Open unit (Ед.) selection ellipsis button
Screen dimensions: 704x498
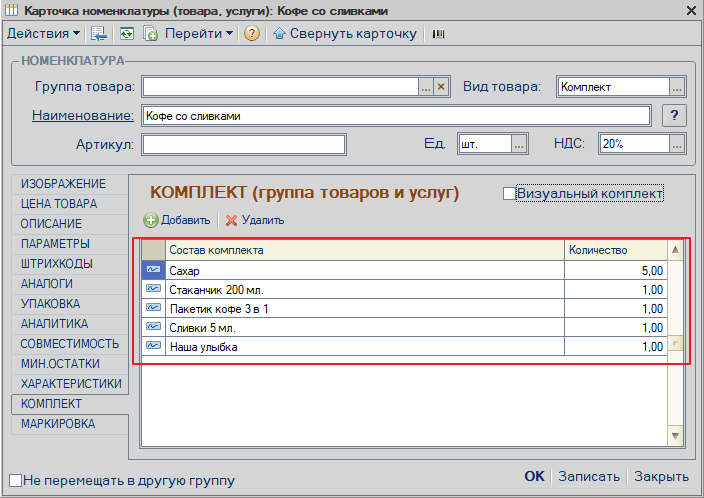point(519,145)
